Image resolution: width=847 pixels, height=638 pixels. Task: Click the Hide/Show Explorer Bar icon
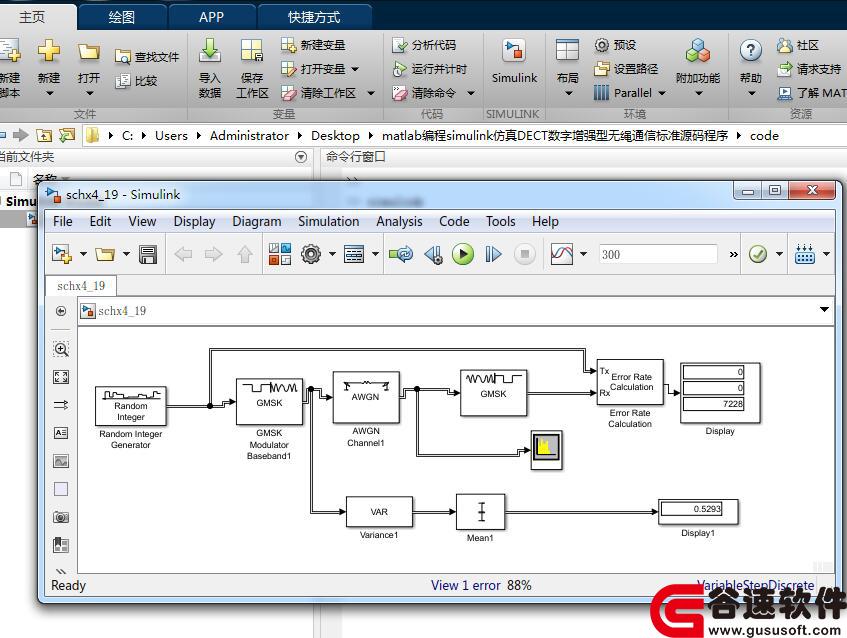pos(61,311)
